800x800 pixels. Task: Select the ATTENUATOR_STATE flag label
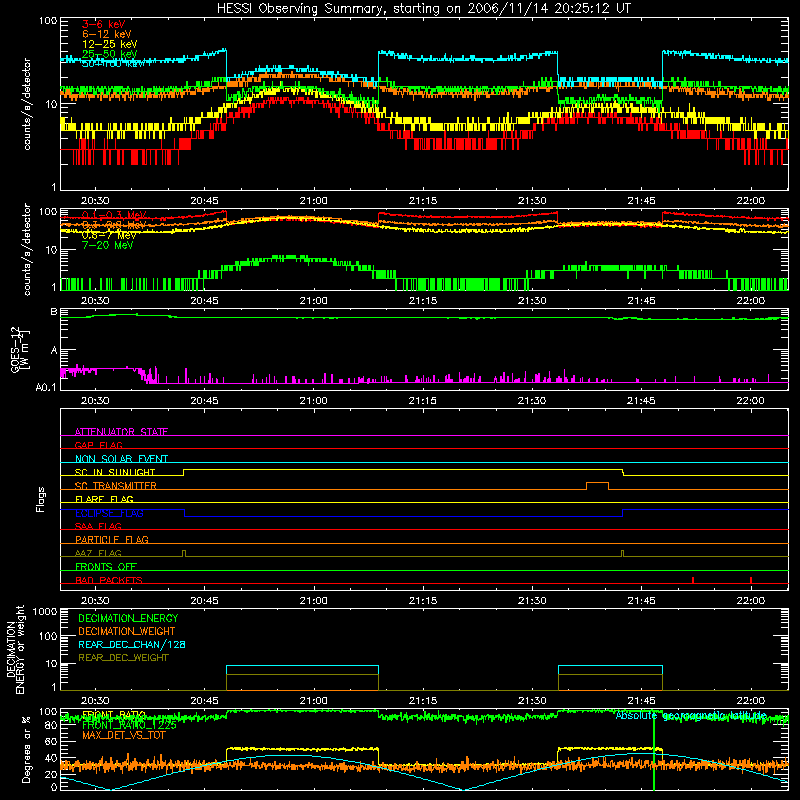pyautogui.click(x=121, y=432)
